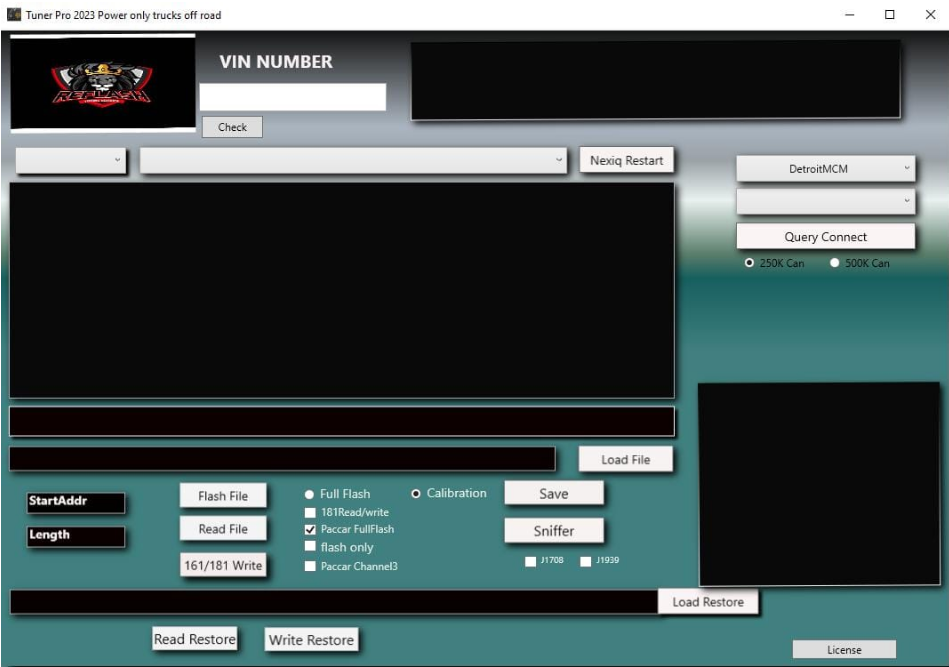Click inside the VIN NUMBER input field
This screenshot has height=667, width=949.
[294, 97]
